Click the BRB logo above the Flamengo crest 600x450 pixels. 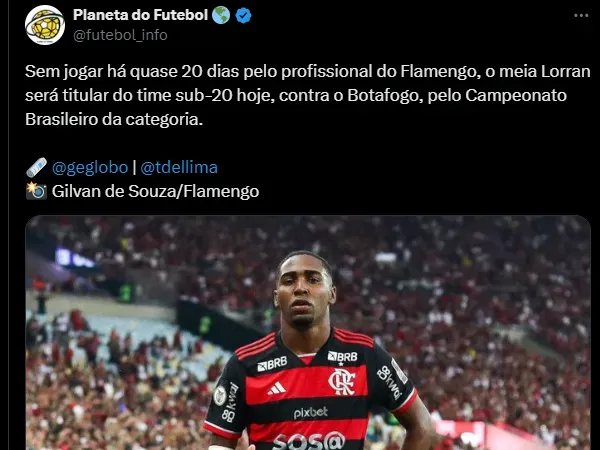342,357
